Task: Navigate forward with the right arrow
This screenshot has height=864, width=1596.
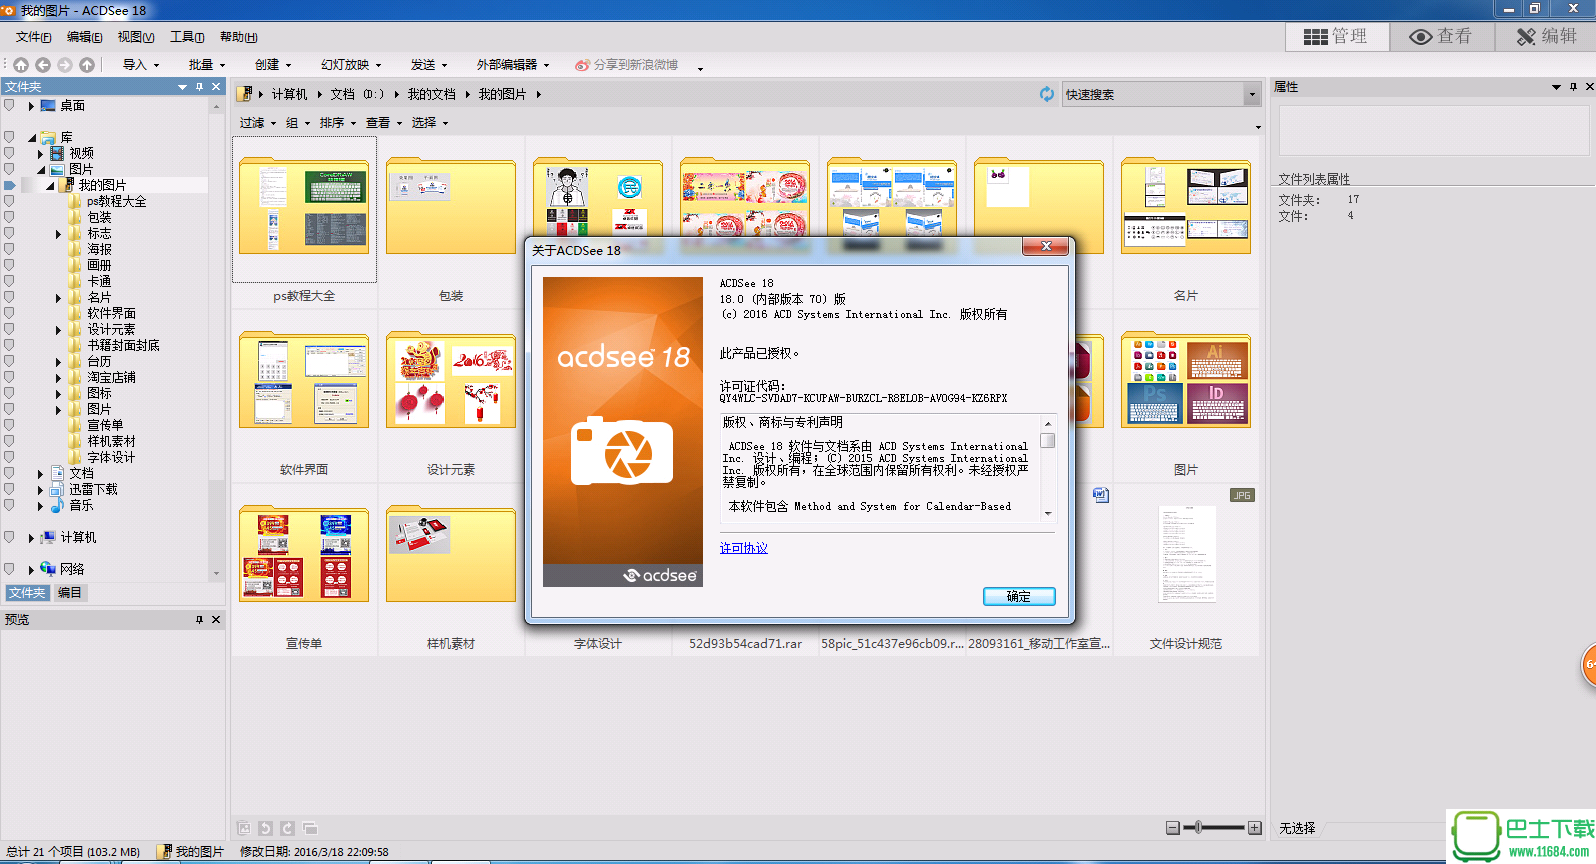Action: [65, 65]
